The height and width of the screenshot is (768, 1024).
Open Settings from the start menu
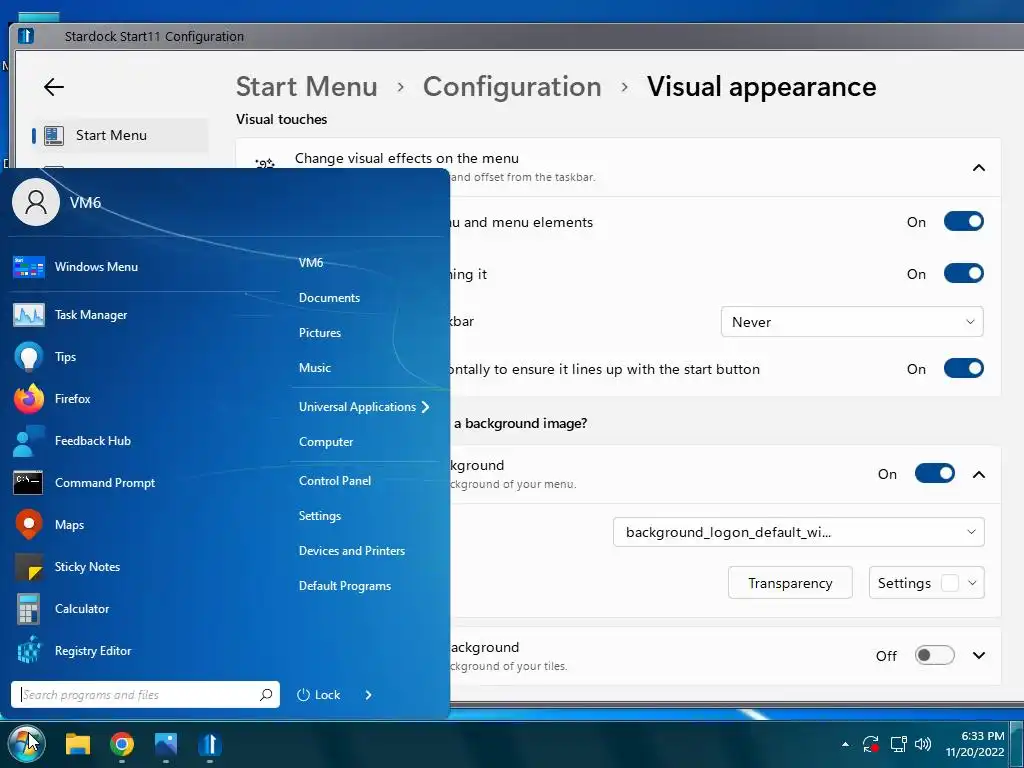tap(320, 516)
